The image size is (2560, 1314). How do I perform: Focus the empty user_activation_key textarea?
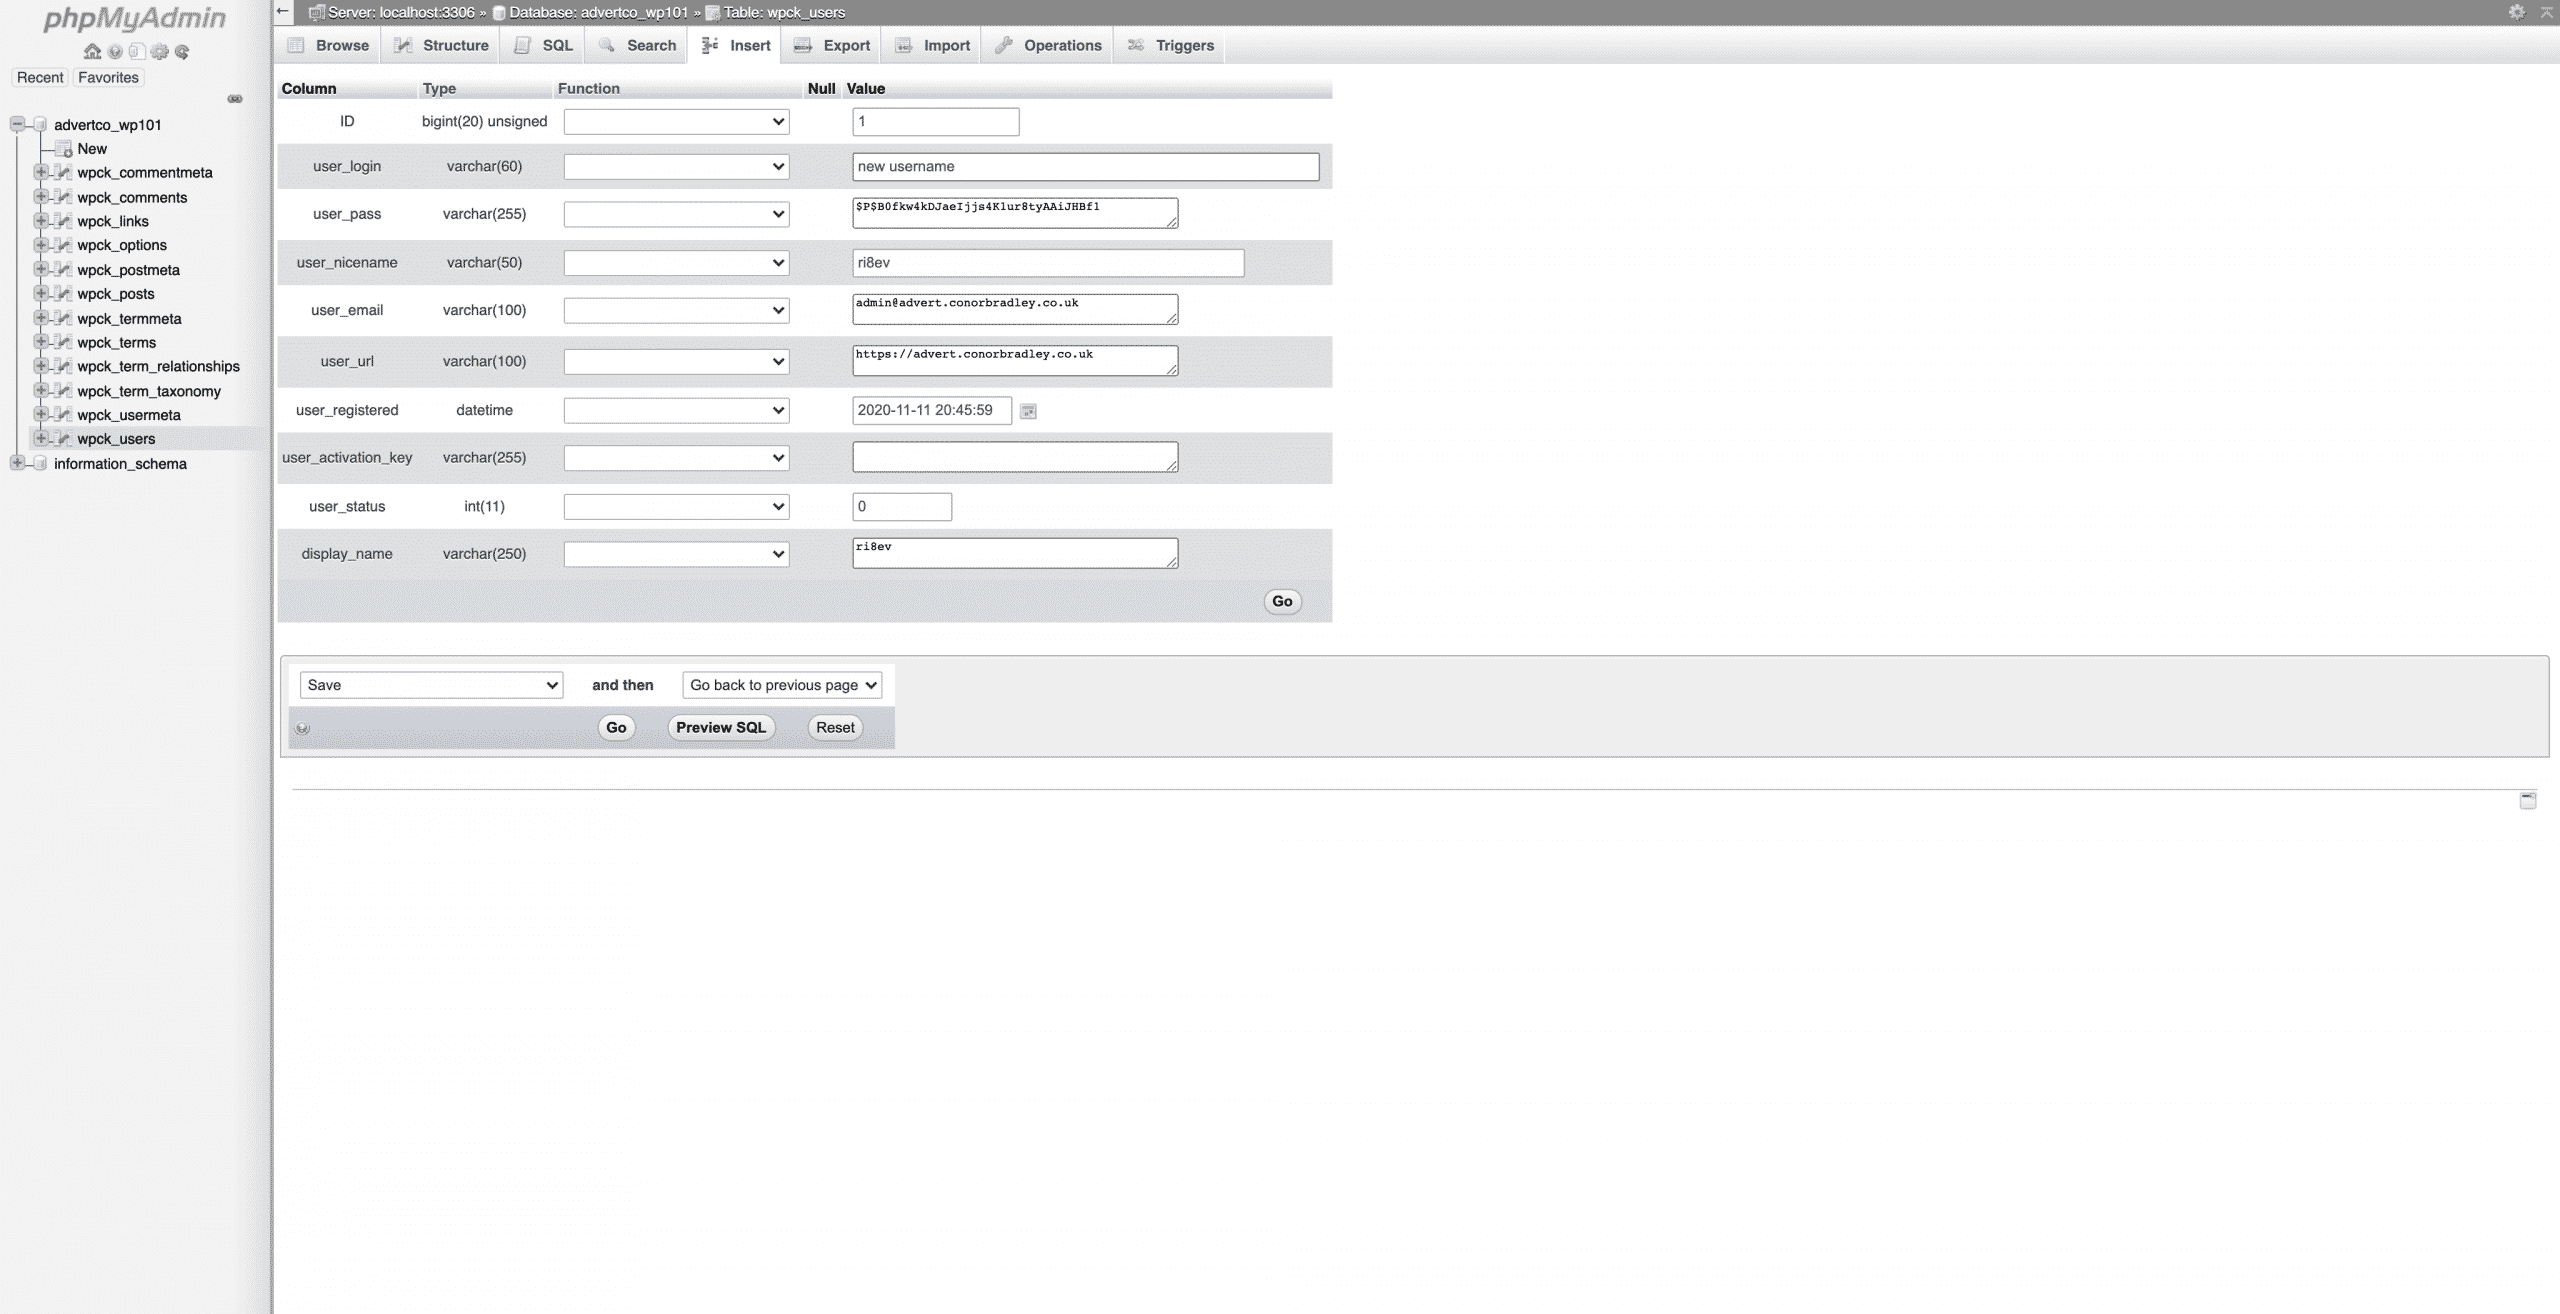(x=1015, y=457)
